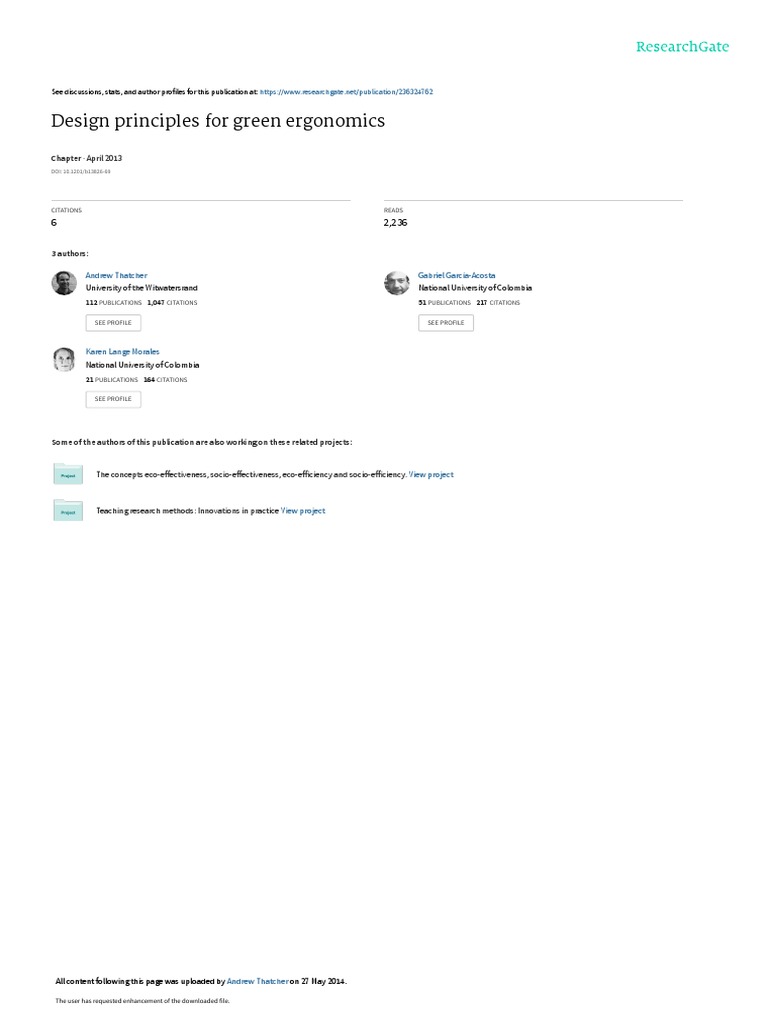768x1024 pixels.
Task: Click See Profile button under Andrew Thatcher
Action: coord(113,323)
